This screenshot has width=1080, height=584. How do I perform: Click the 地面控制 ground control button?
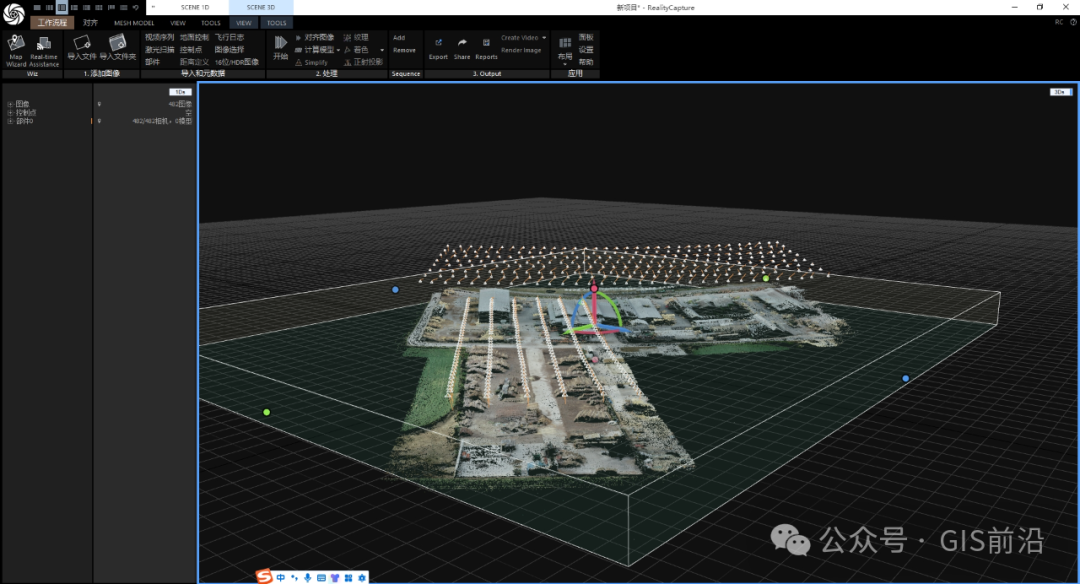194,38
